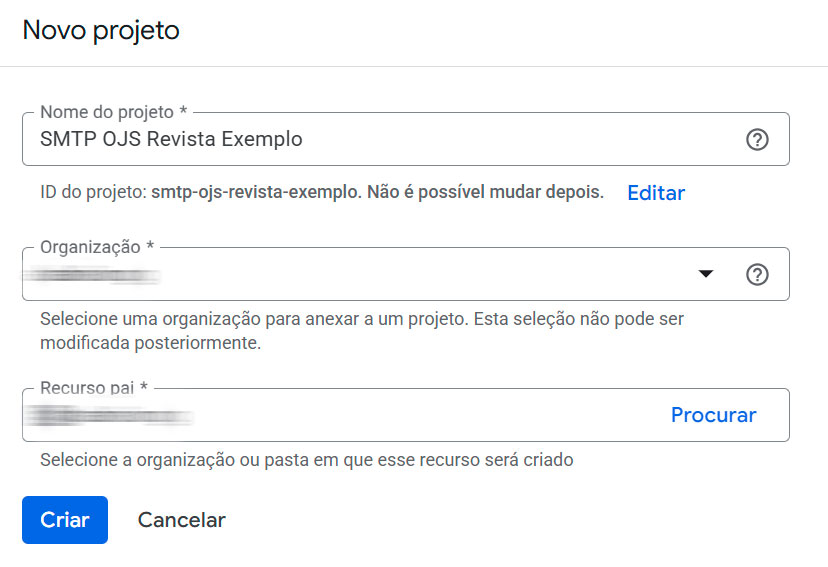The height and width of the screenshot is (567, 828).
Task: Open the help icon in Organização field
Action: point(757,275)
